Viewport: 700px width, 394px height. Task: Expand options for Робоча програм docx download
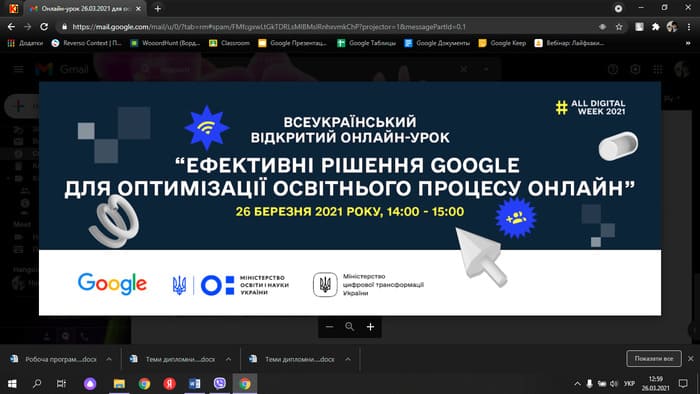(x=109, y=359)
